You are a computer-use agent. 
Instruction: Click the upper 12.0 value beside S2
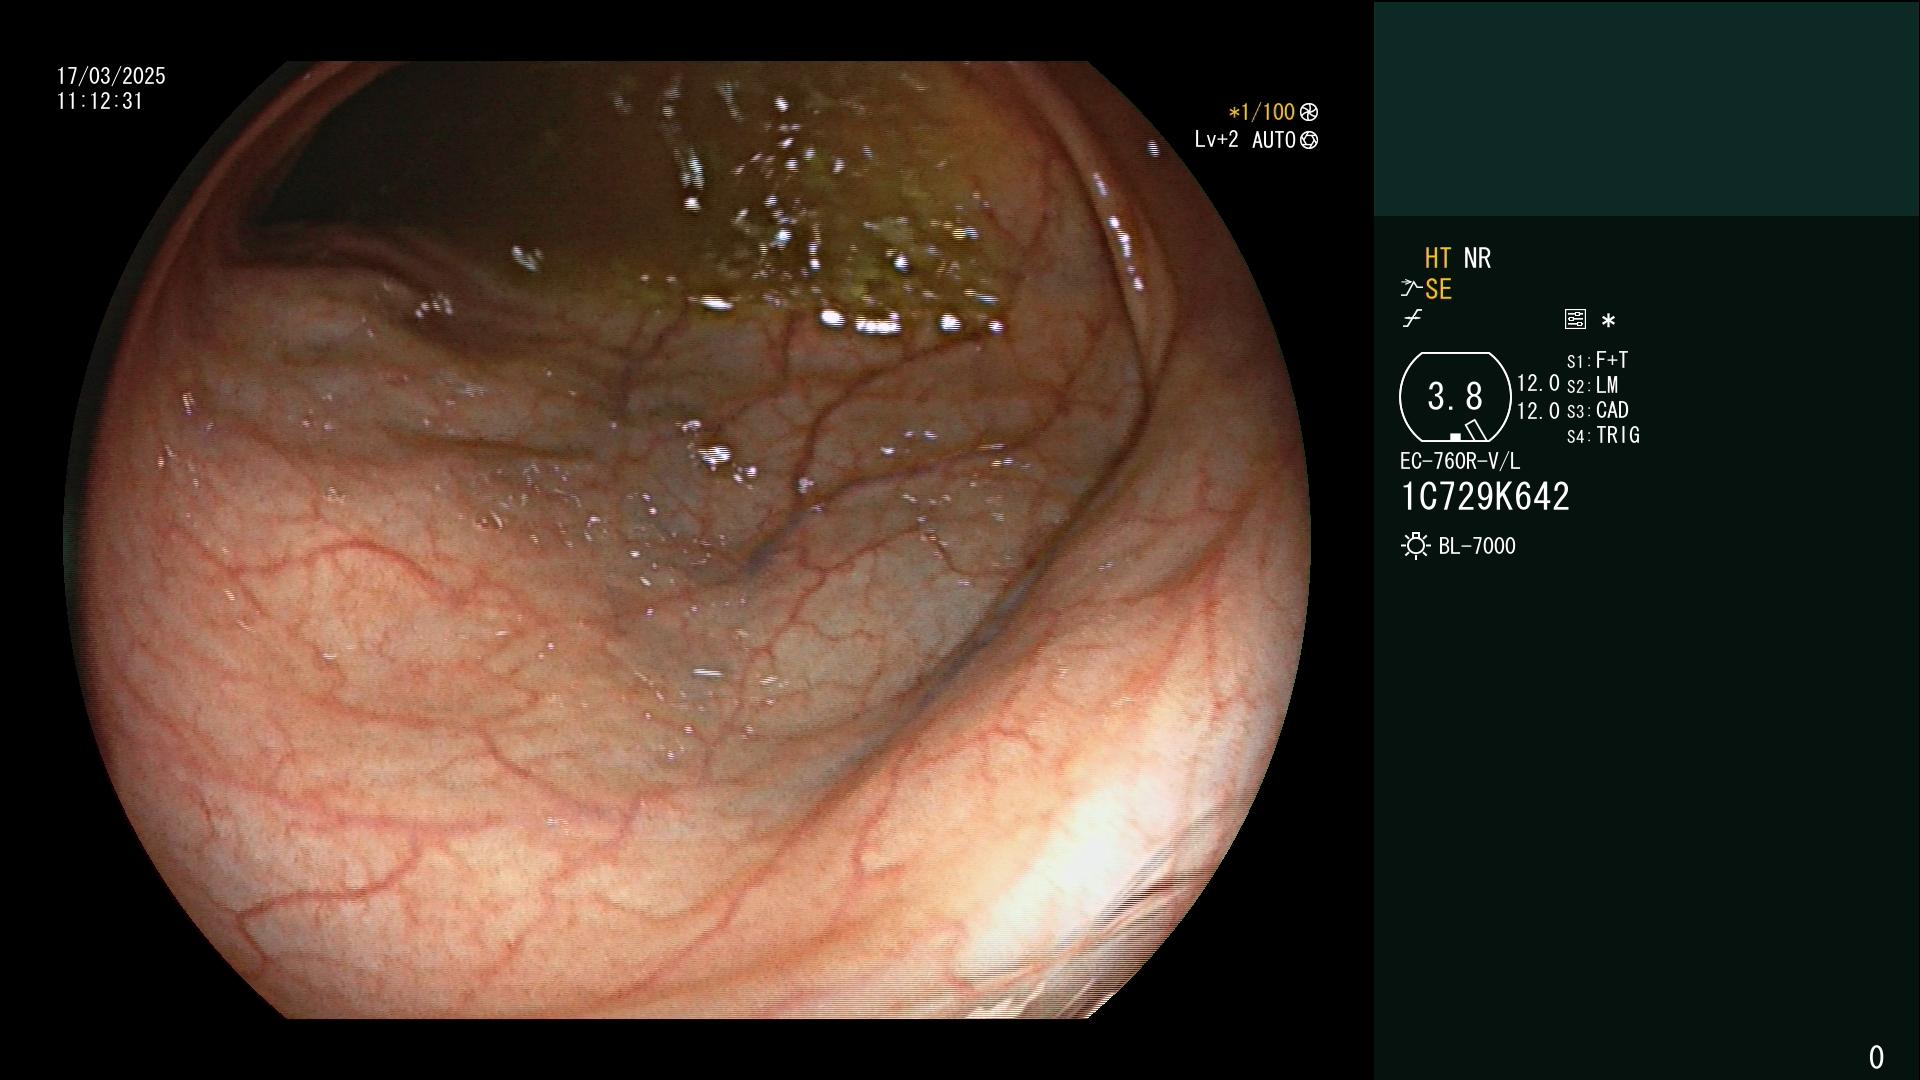coord(1538,383)
